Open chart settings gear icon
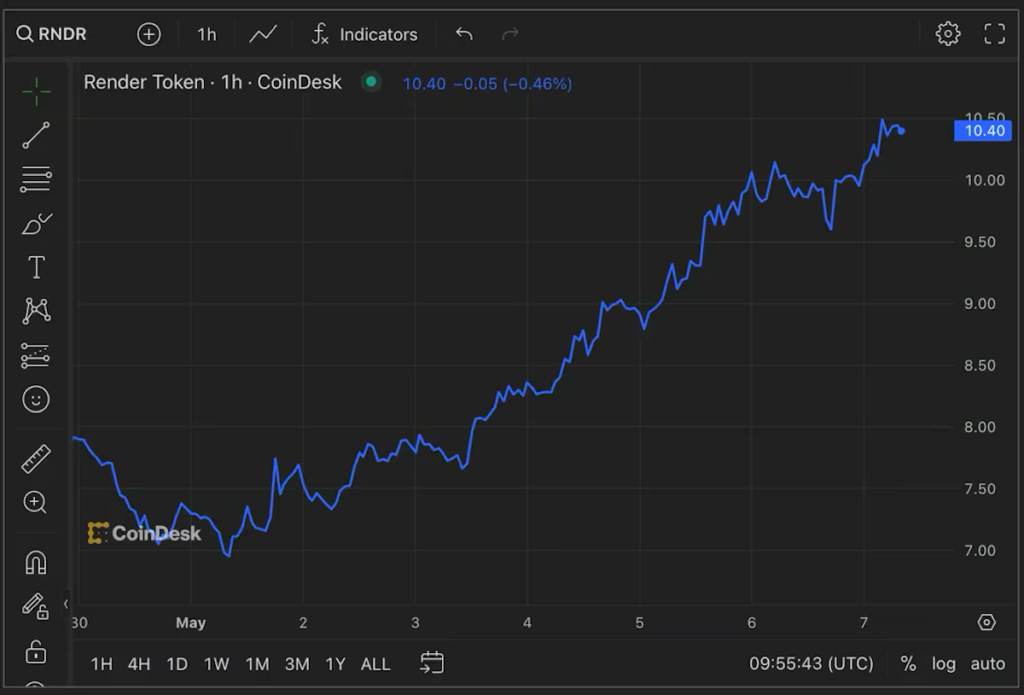This screenshot has width=1024, height=695. [x=948, y=33]
